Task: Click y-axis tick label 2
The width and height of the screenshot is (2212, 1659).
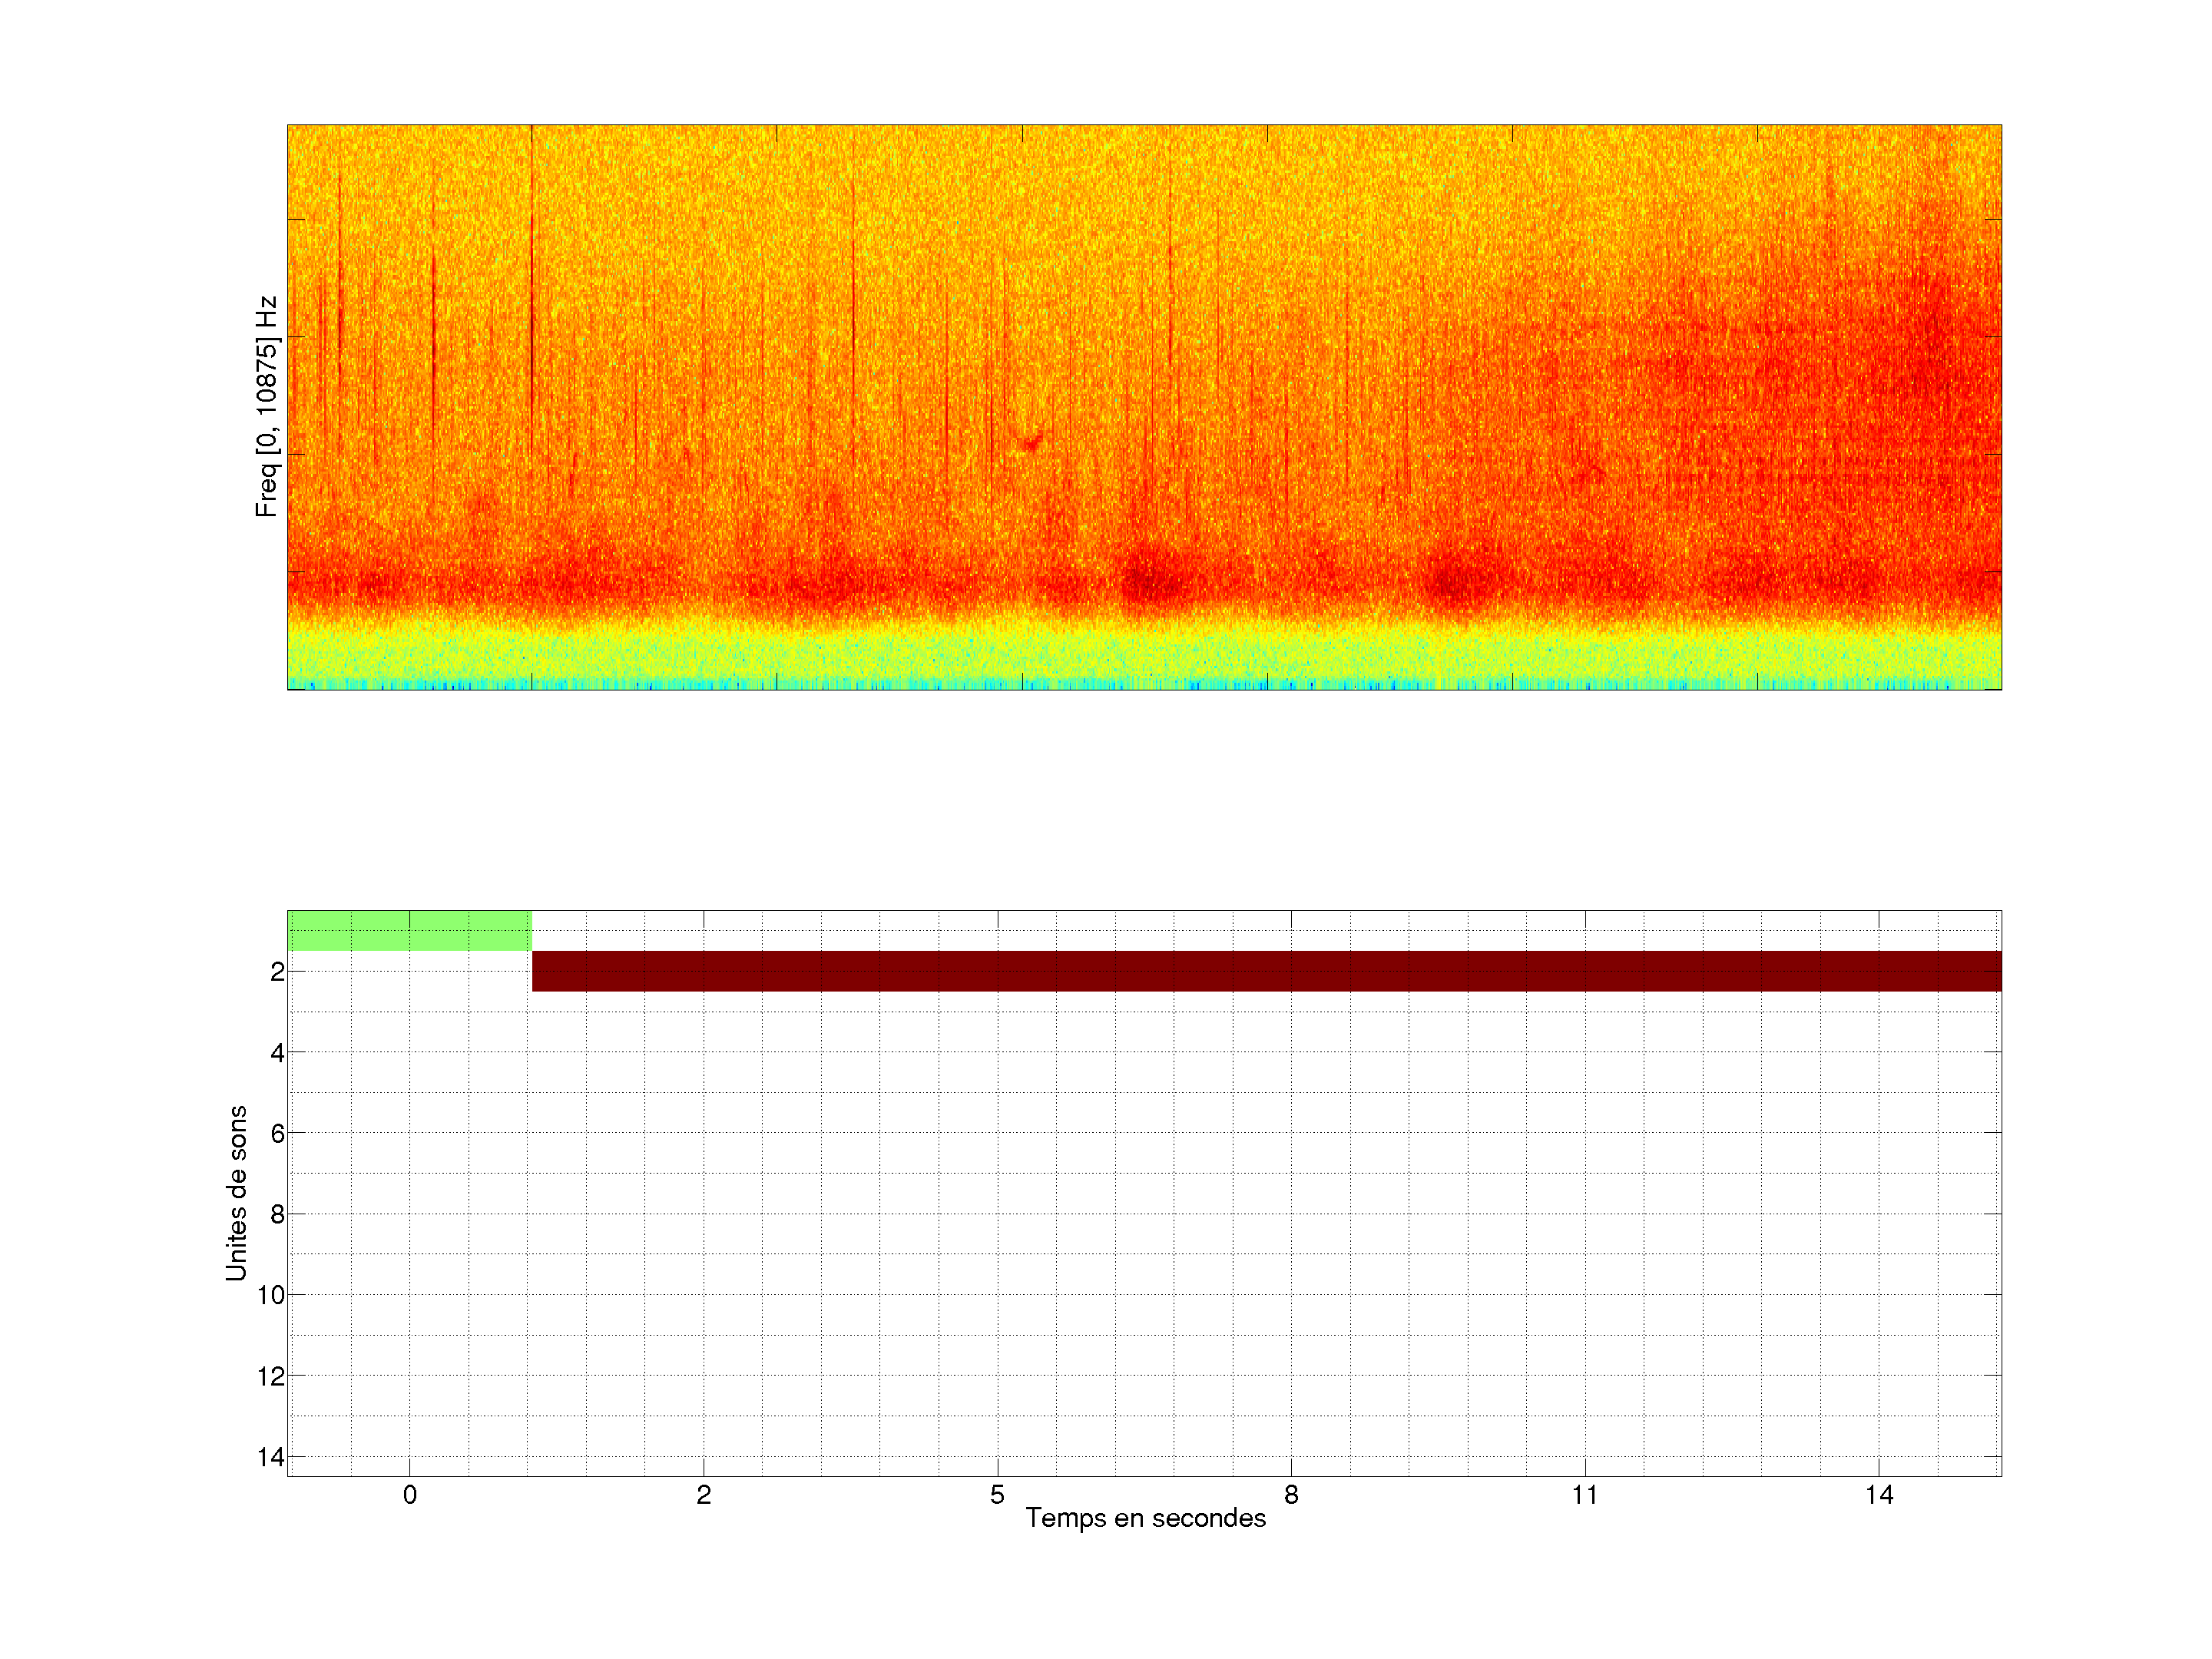Action: click(277, 972)
